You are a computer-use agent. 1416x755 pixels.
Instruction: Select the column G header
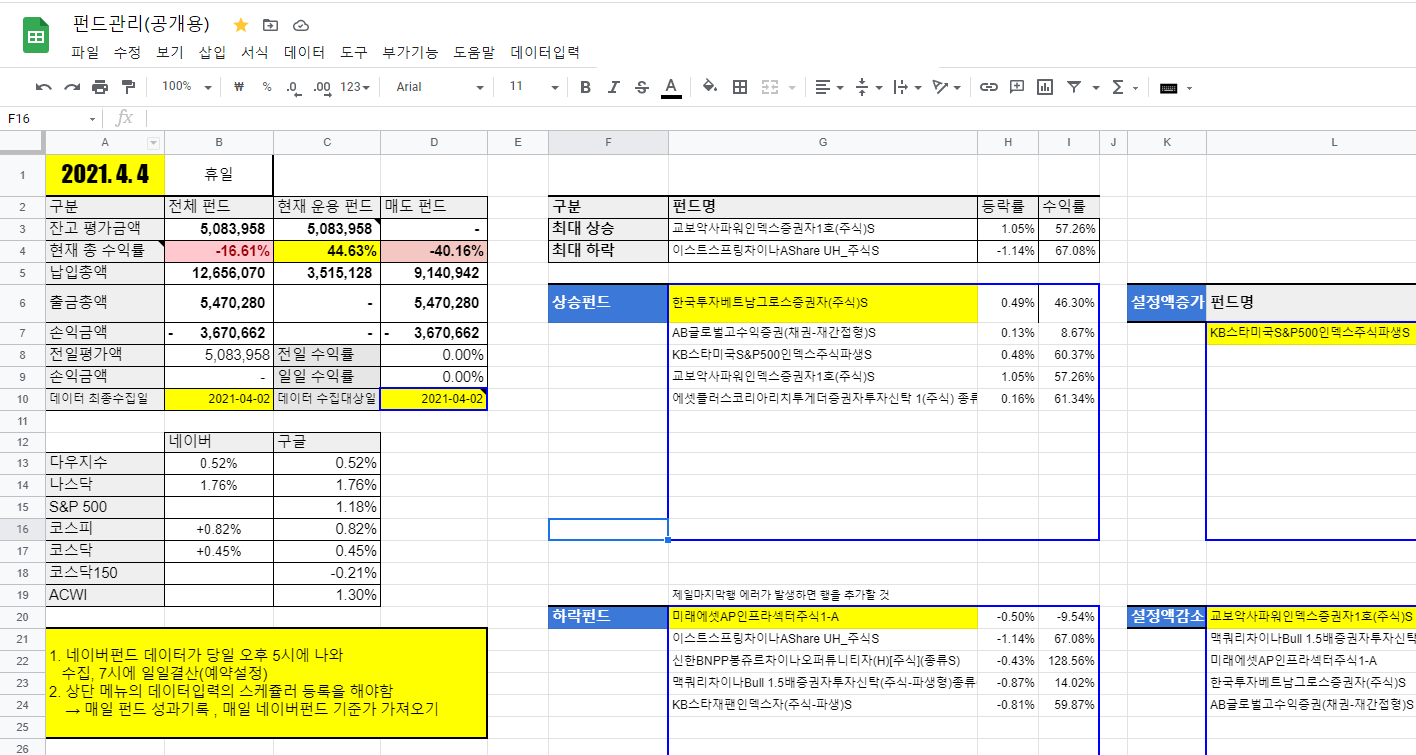tap(822, 143)
